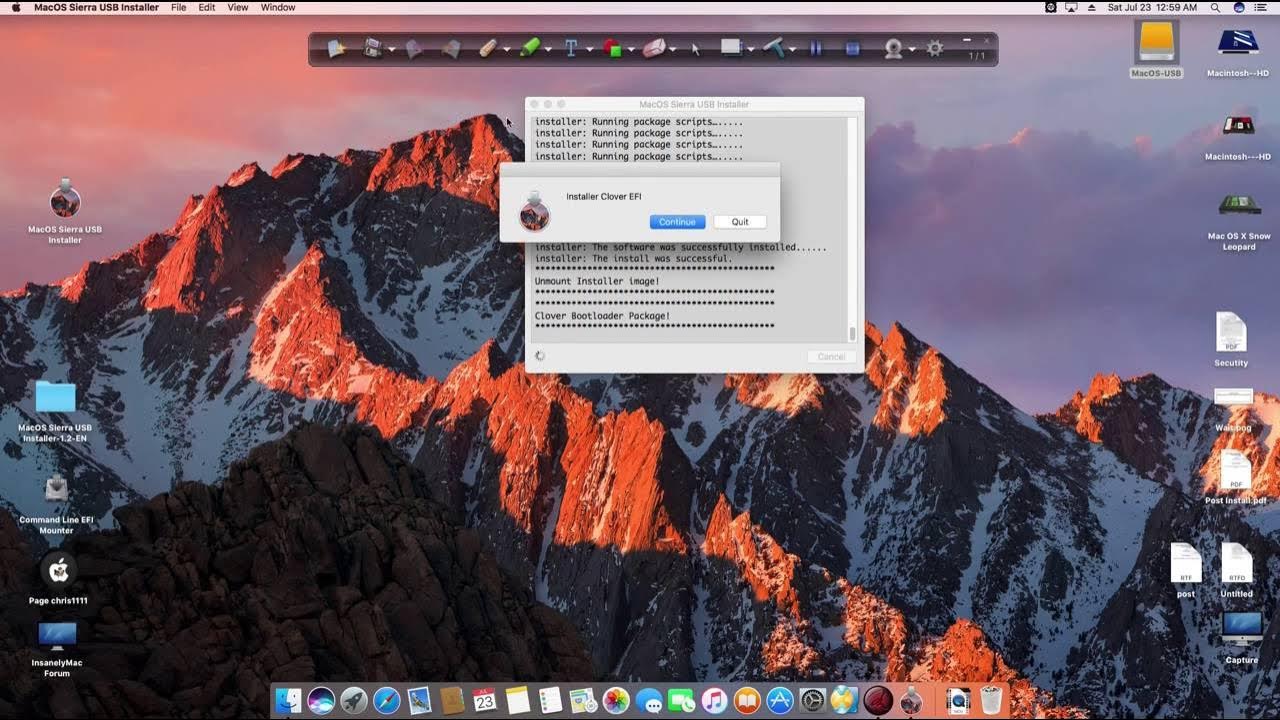The image size is (1280, 720).
Task: Select MacOS Sierra USB Installer-1.2-EN folder
Action: [55, 411]
